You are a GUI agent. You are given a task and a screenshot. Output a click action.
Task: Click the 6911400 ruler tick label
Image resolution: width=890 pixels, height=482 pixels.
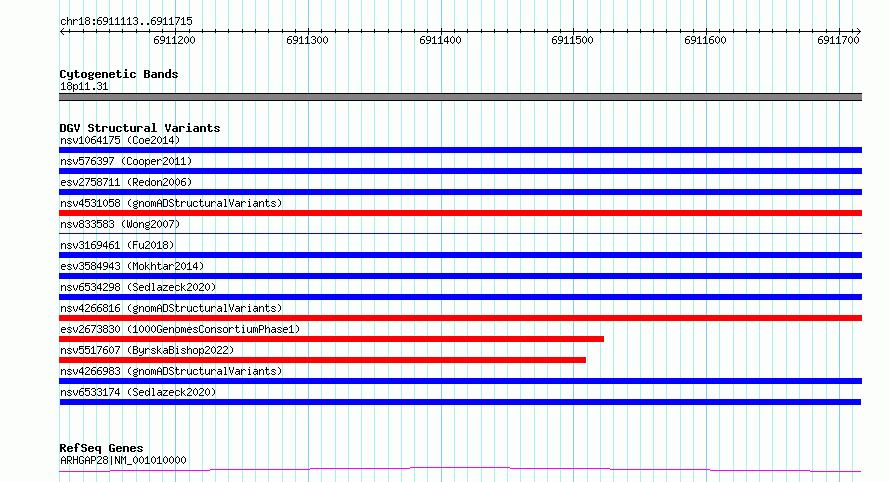pos(440,40)
